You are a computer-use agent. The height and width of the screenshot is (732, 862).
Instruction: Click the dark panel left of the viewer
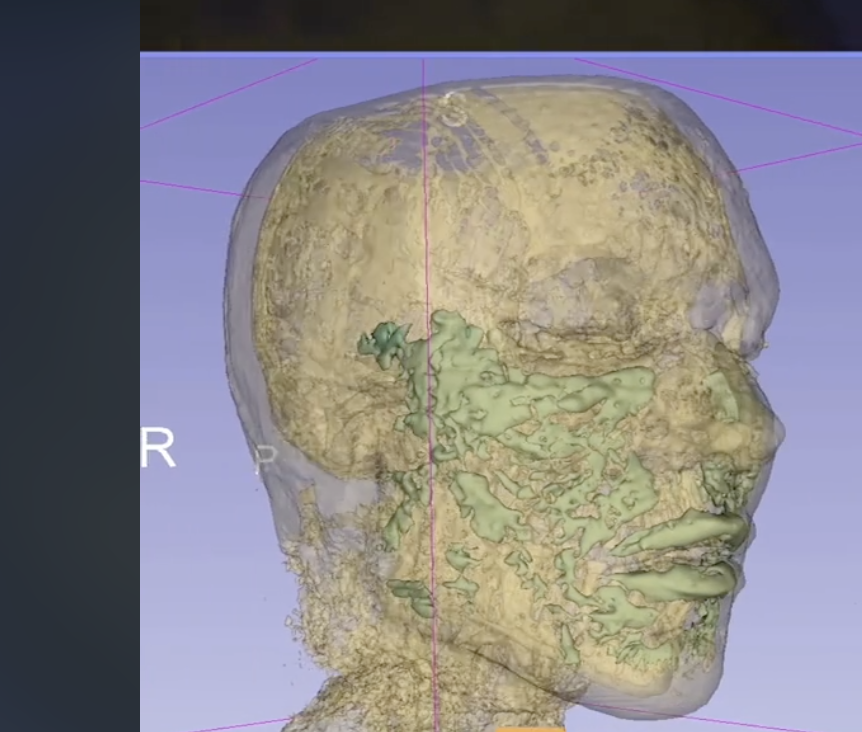coord(69,366)
